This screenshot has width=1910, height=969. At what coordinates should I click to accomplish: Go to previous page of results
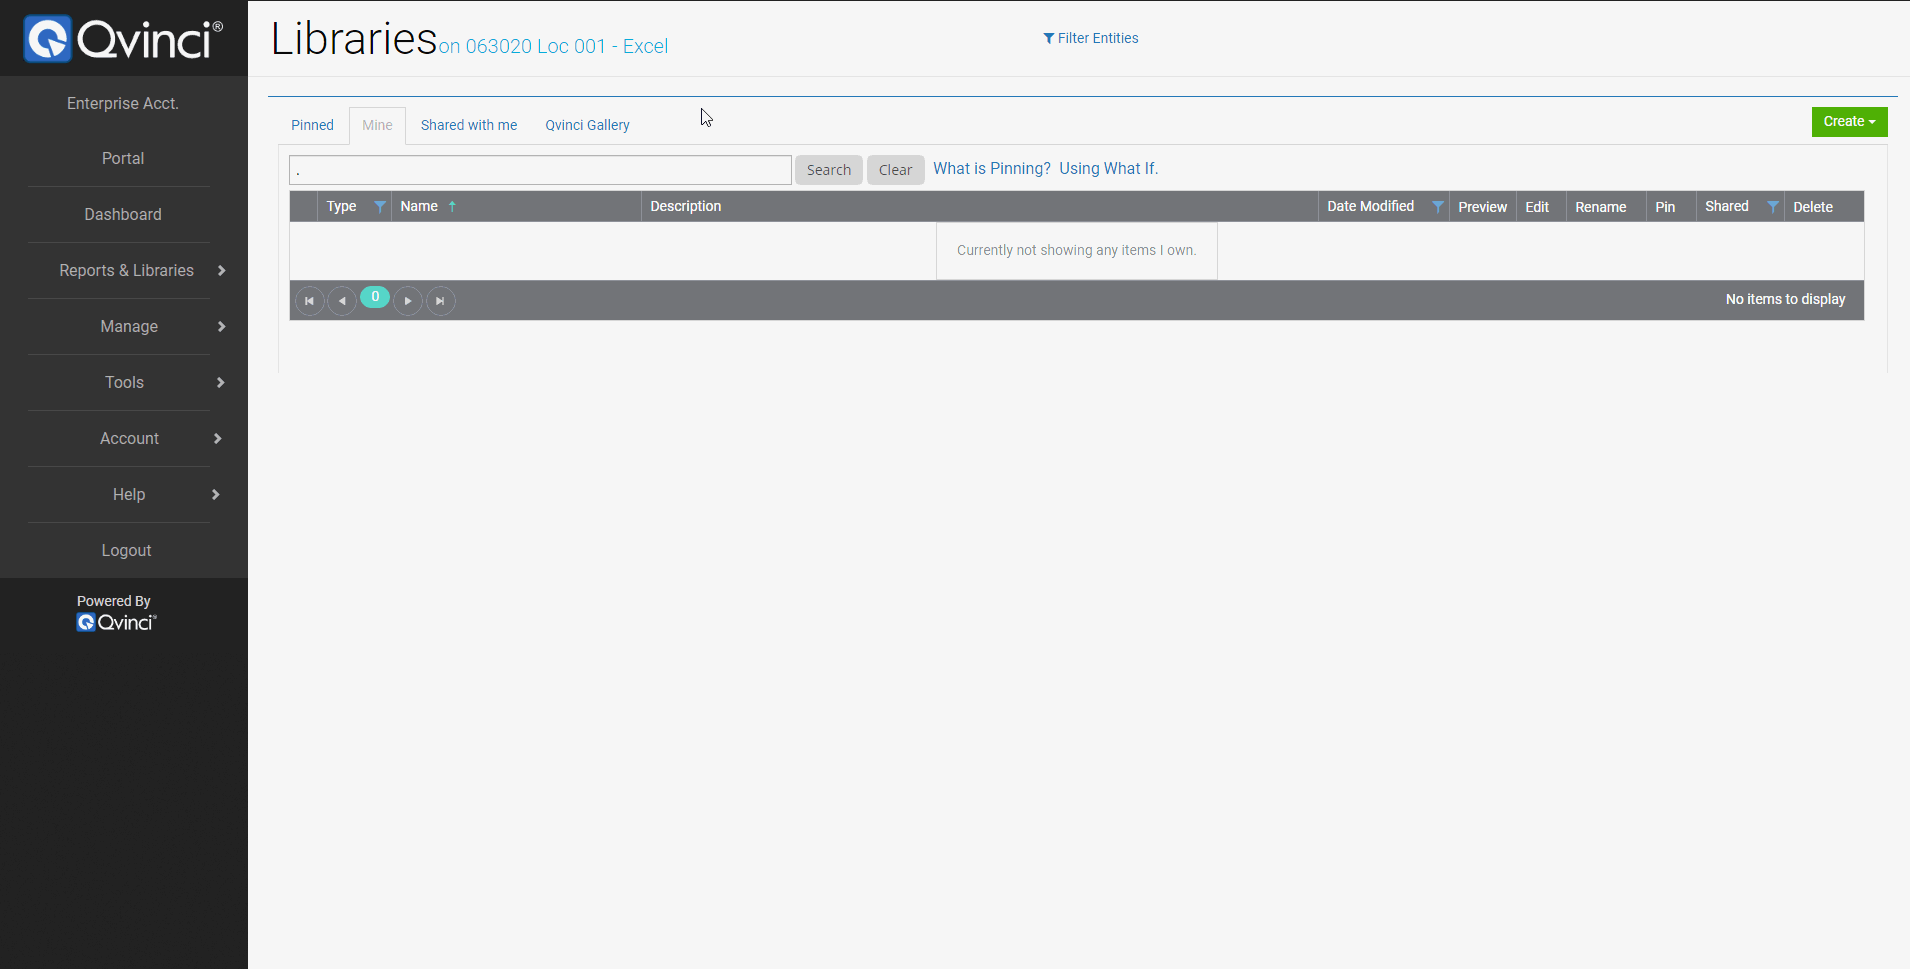click(342, 301)
